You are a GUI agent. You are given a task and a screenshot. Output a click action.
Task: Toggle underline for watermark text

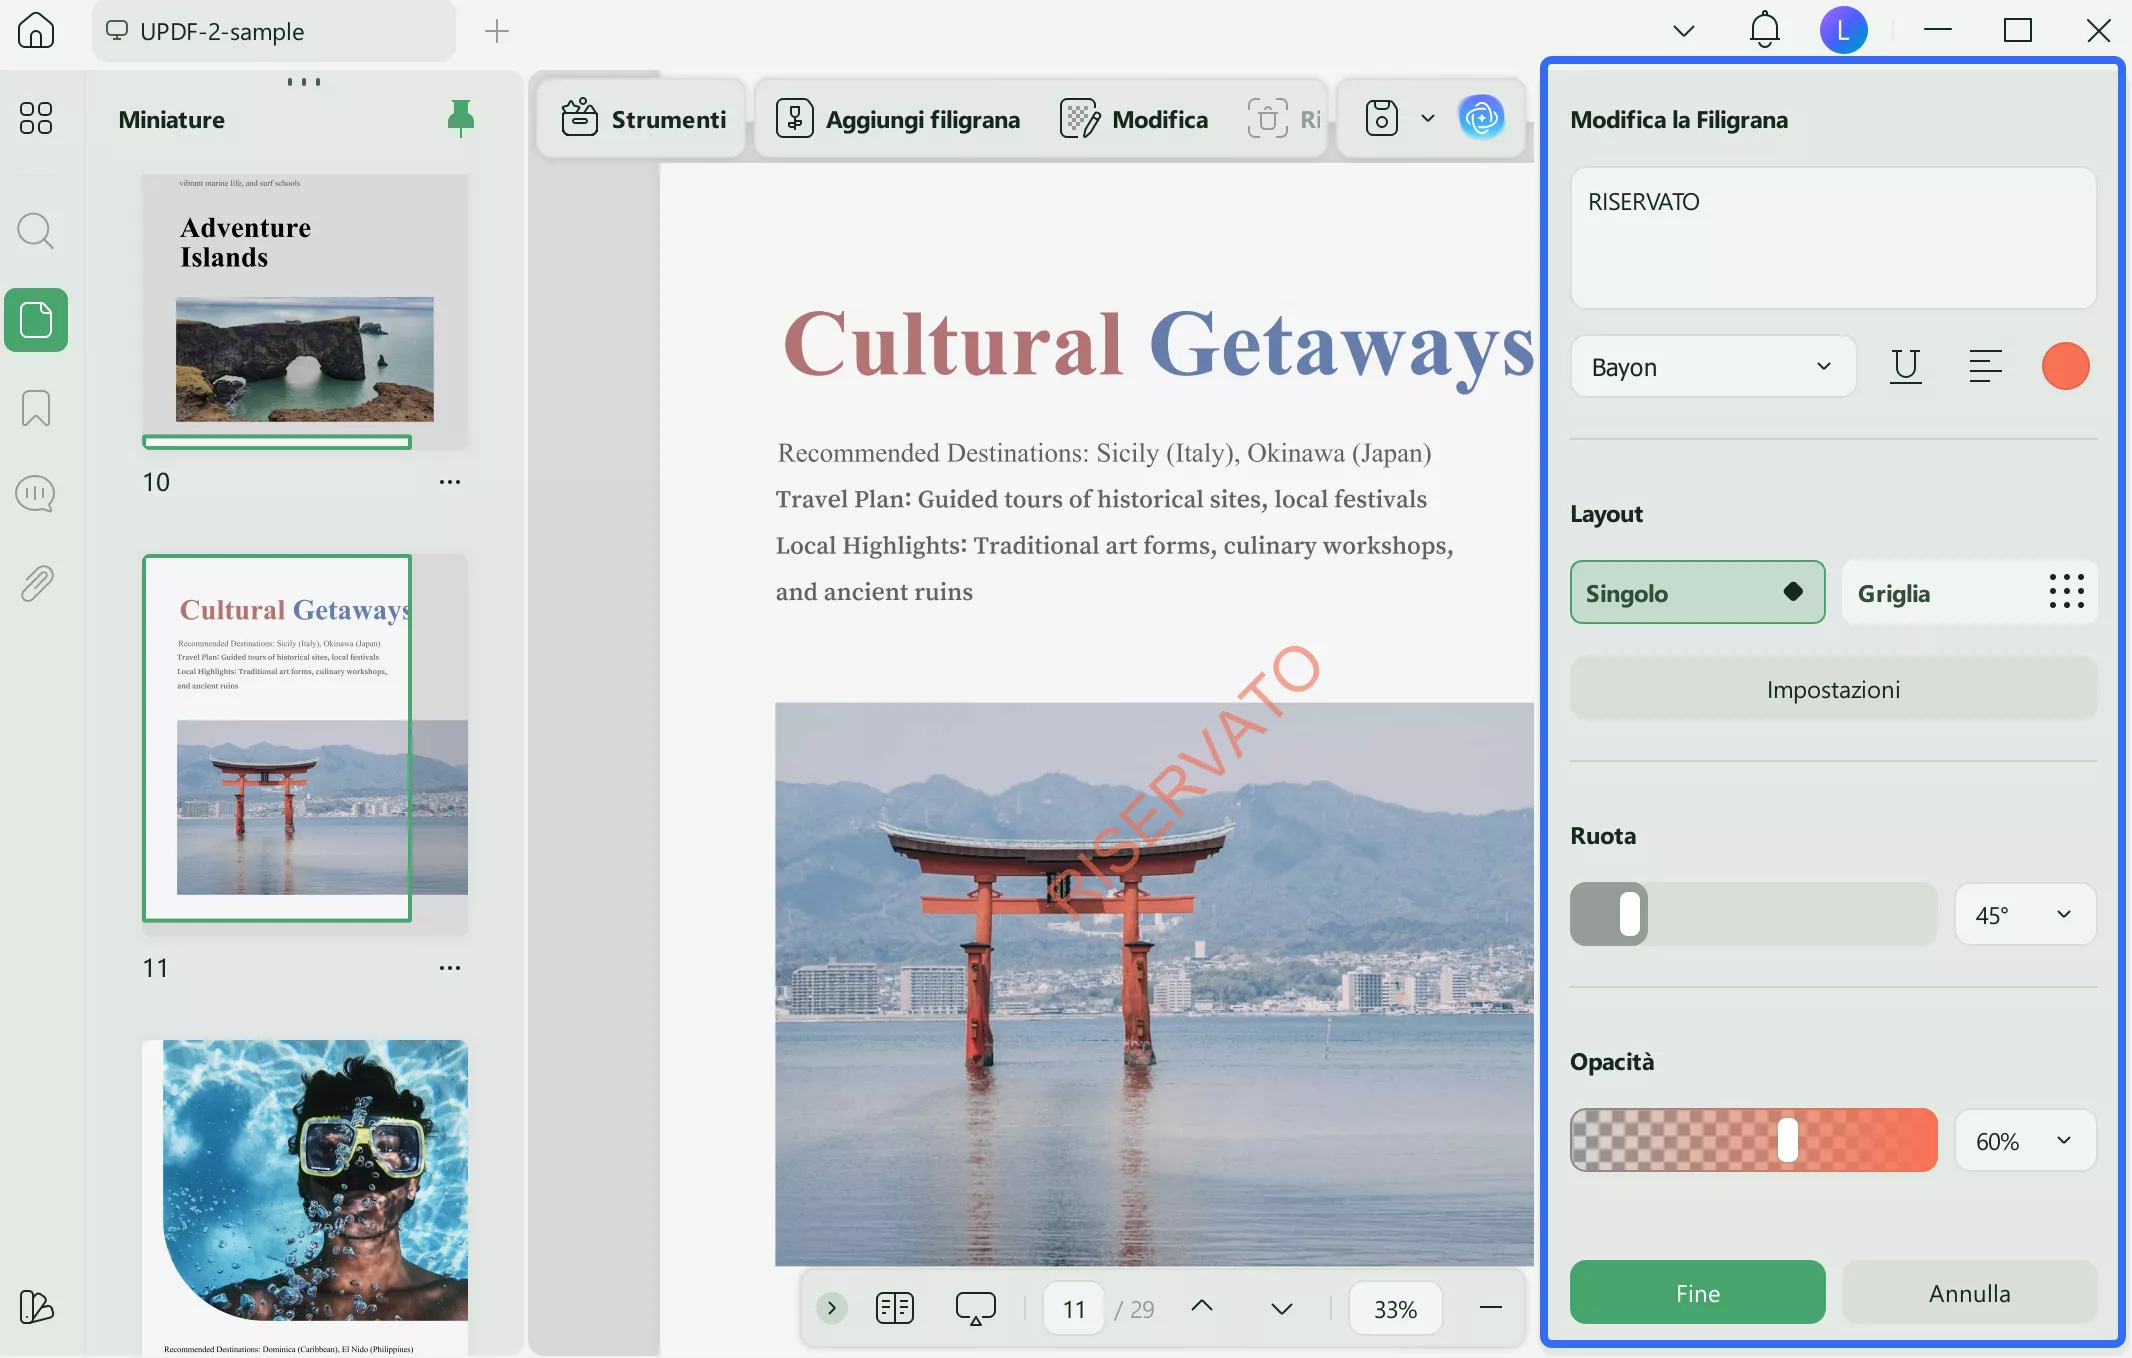pos(1905,367)
